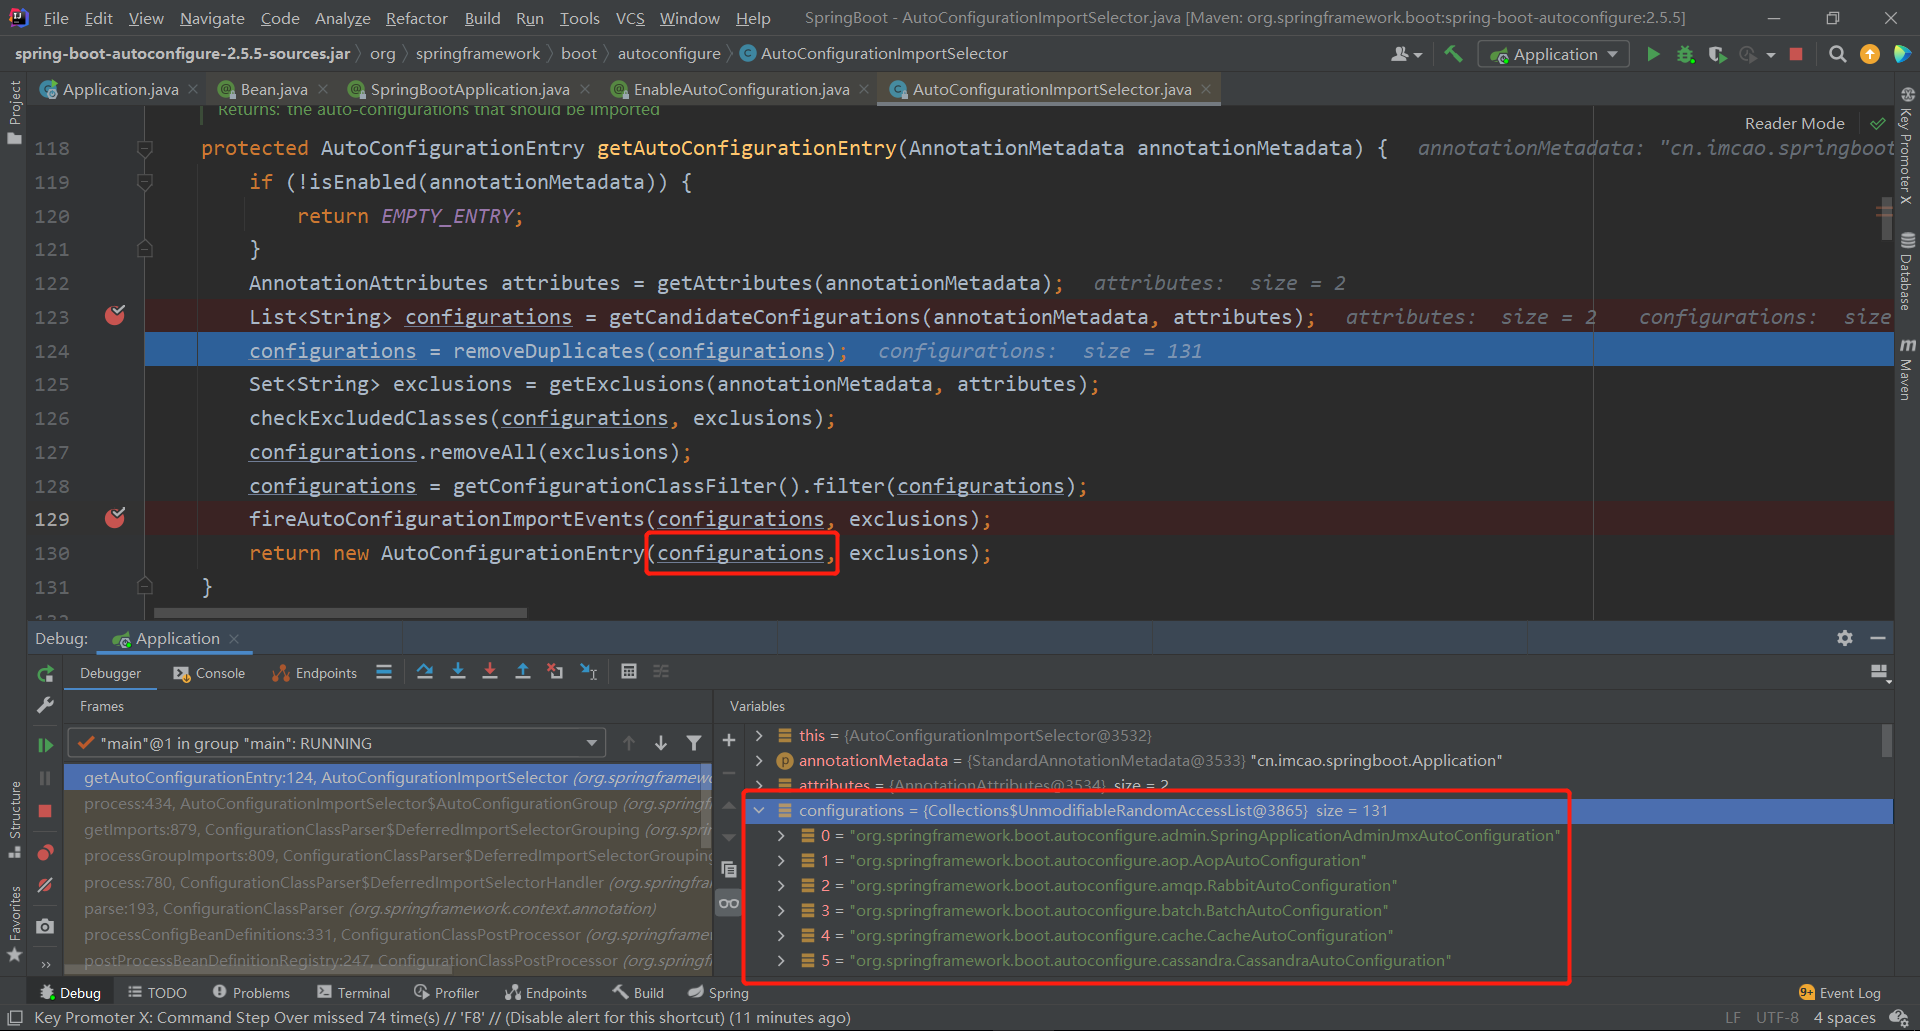This screenshot has width=1920, height=1031.
Task: Open View Breakpoints in debug sidebar
Action: 45,853
